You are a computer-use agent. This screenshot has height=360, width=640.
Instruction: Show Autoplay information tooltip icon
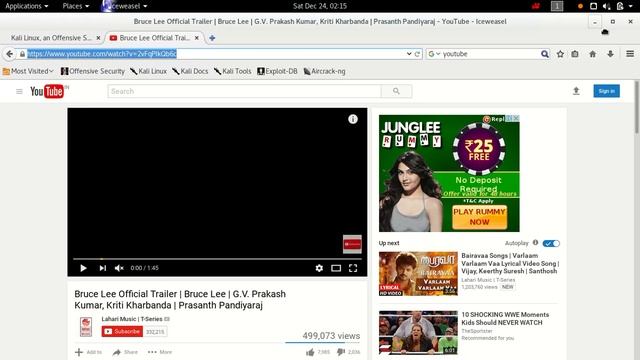click(536, 242)
